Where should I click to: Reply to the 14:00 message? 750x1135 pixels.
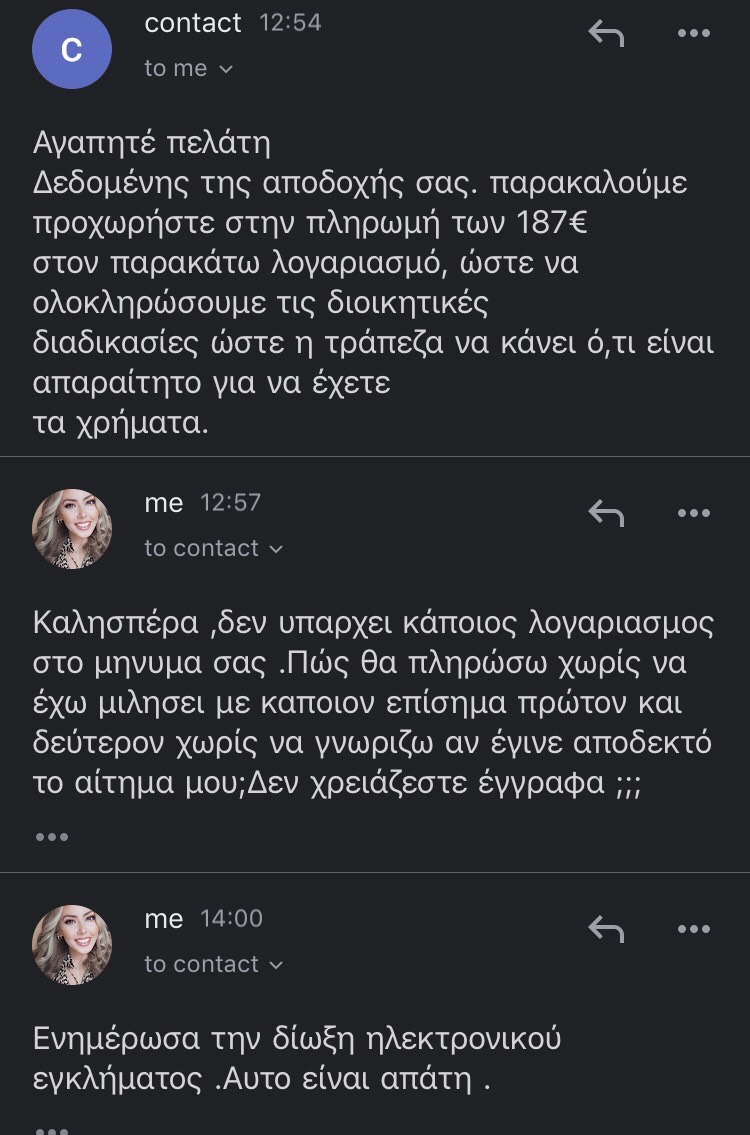pyautogui.click(x=606, y=929)
